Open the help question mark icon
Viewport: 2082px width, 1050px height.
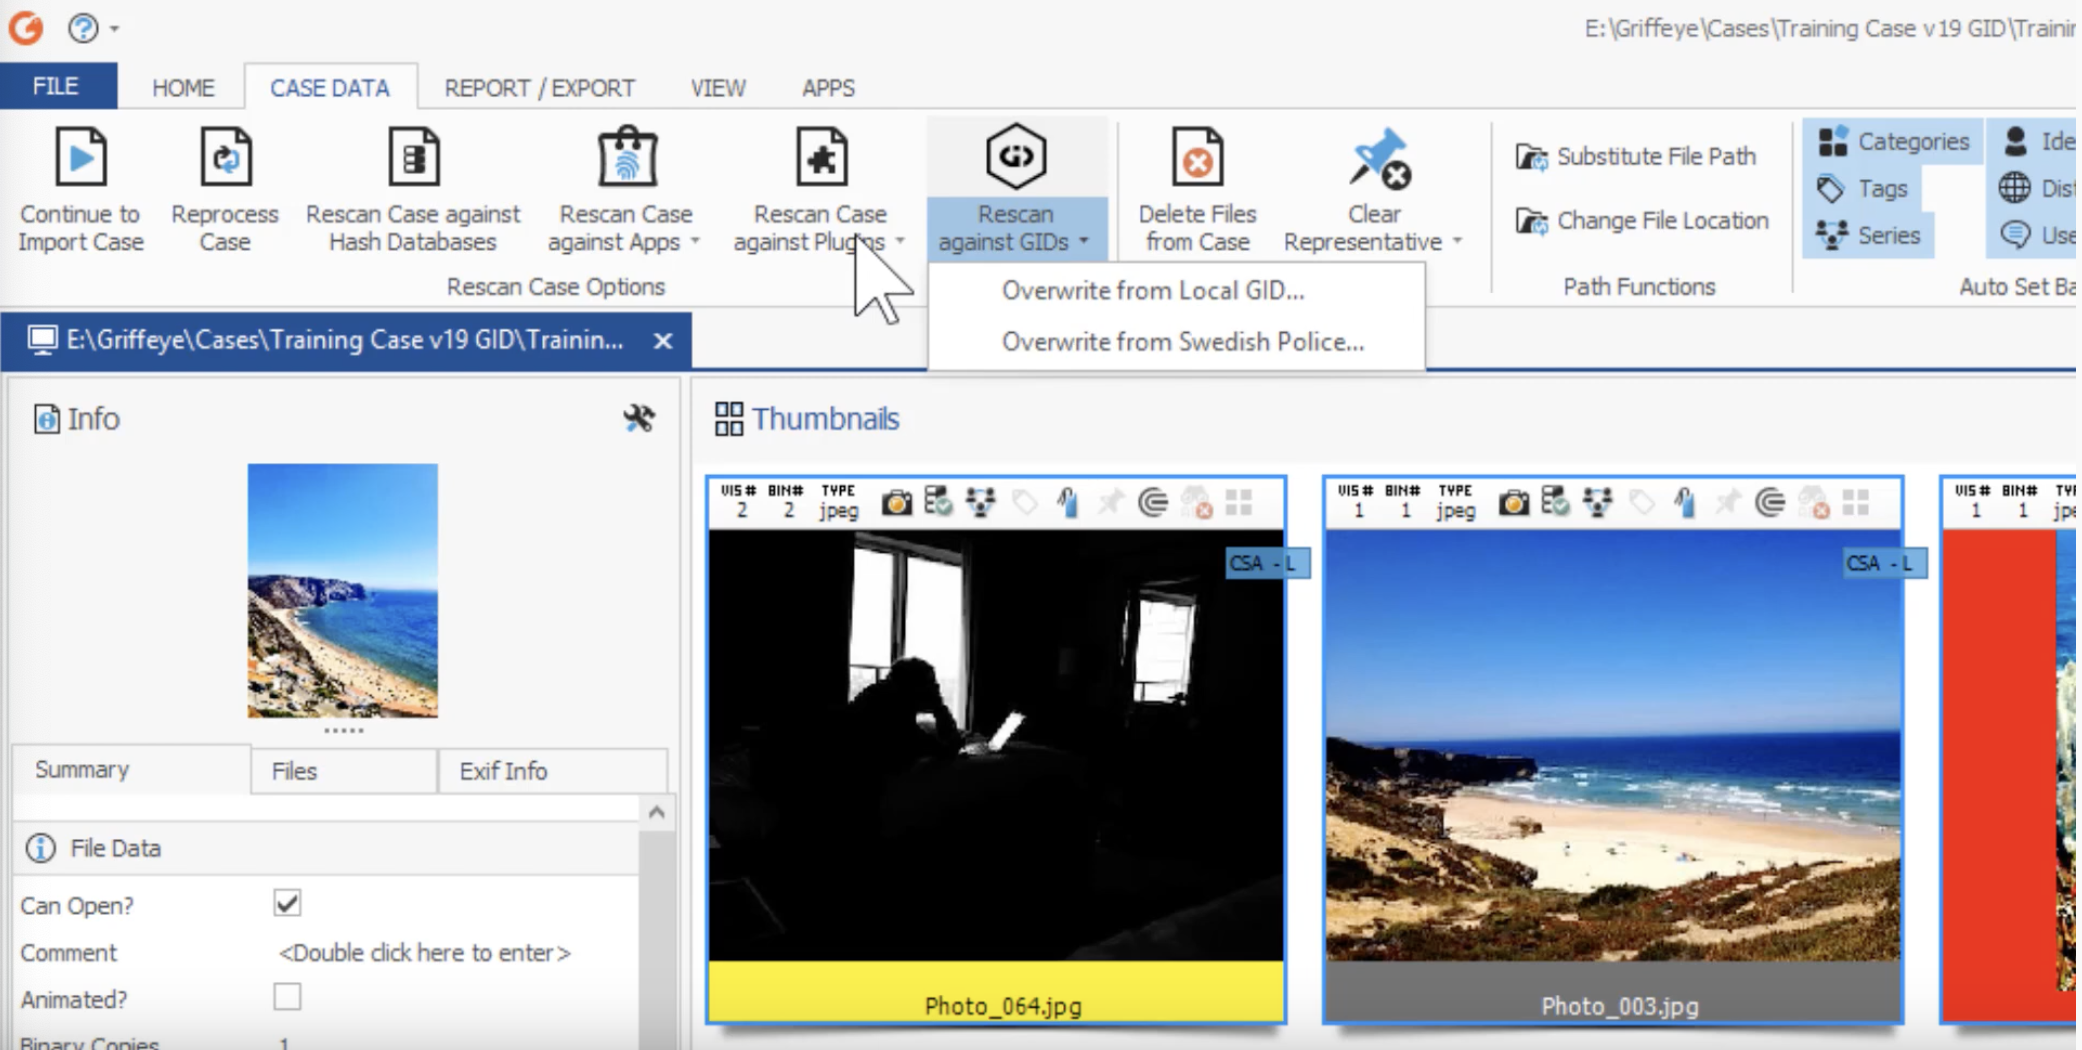pyautogui.click(x=83, y=27)
